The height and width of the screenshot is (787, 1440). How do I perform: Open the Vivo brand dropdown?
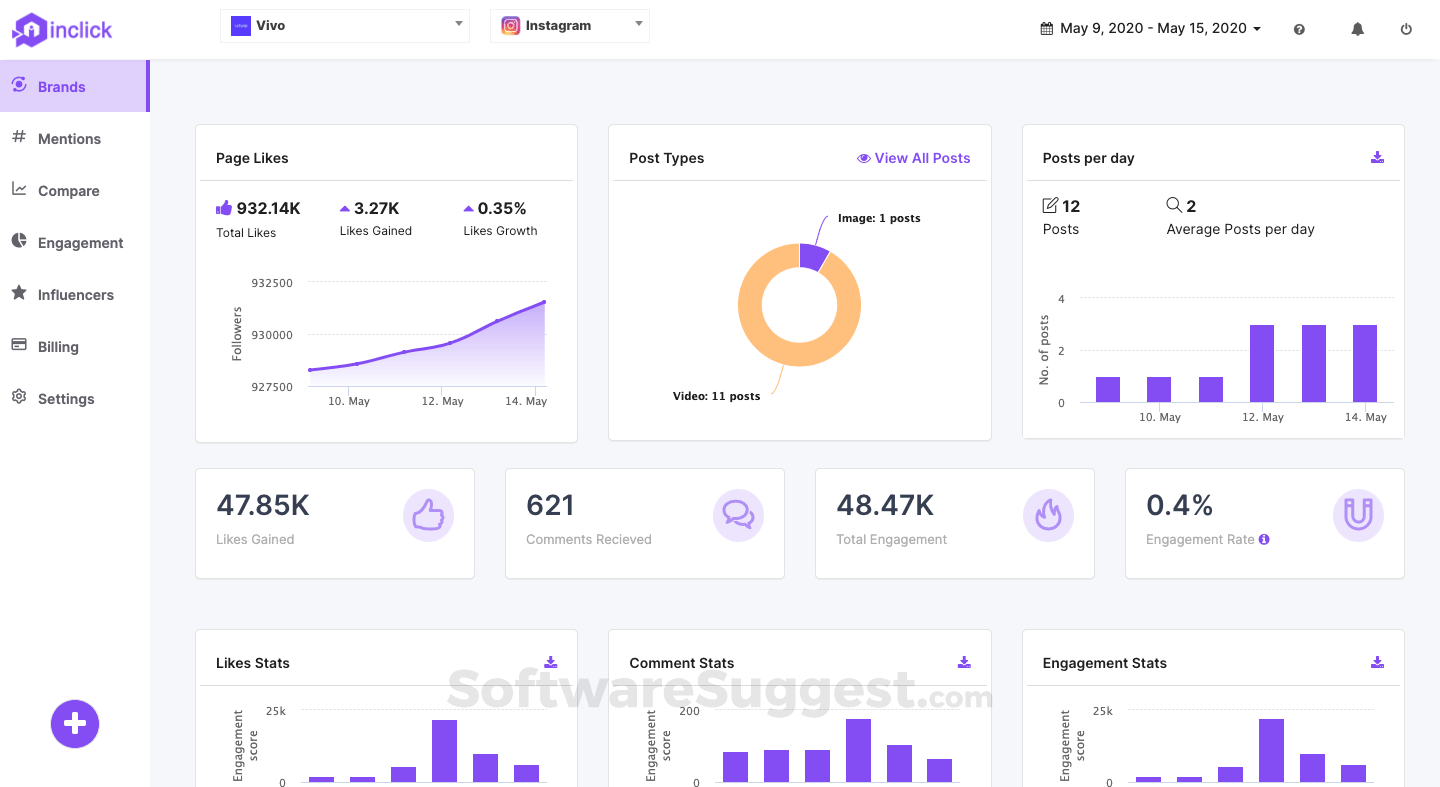345,26
